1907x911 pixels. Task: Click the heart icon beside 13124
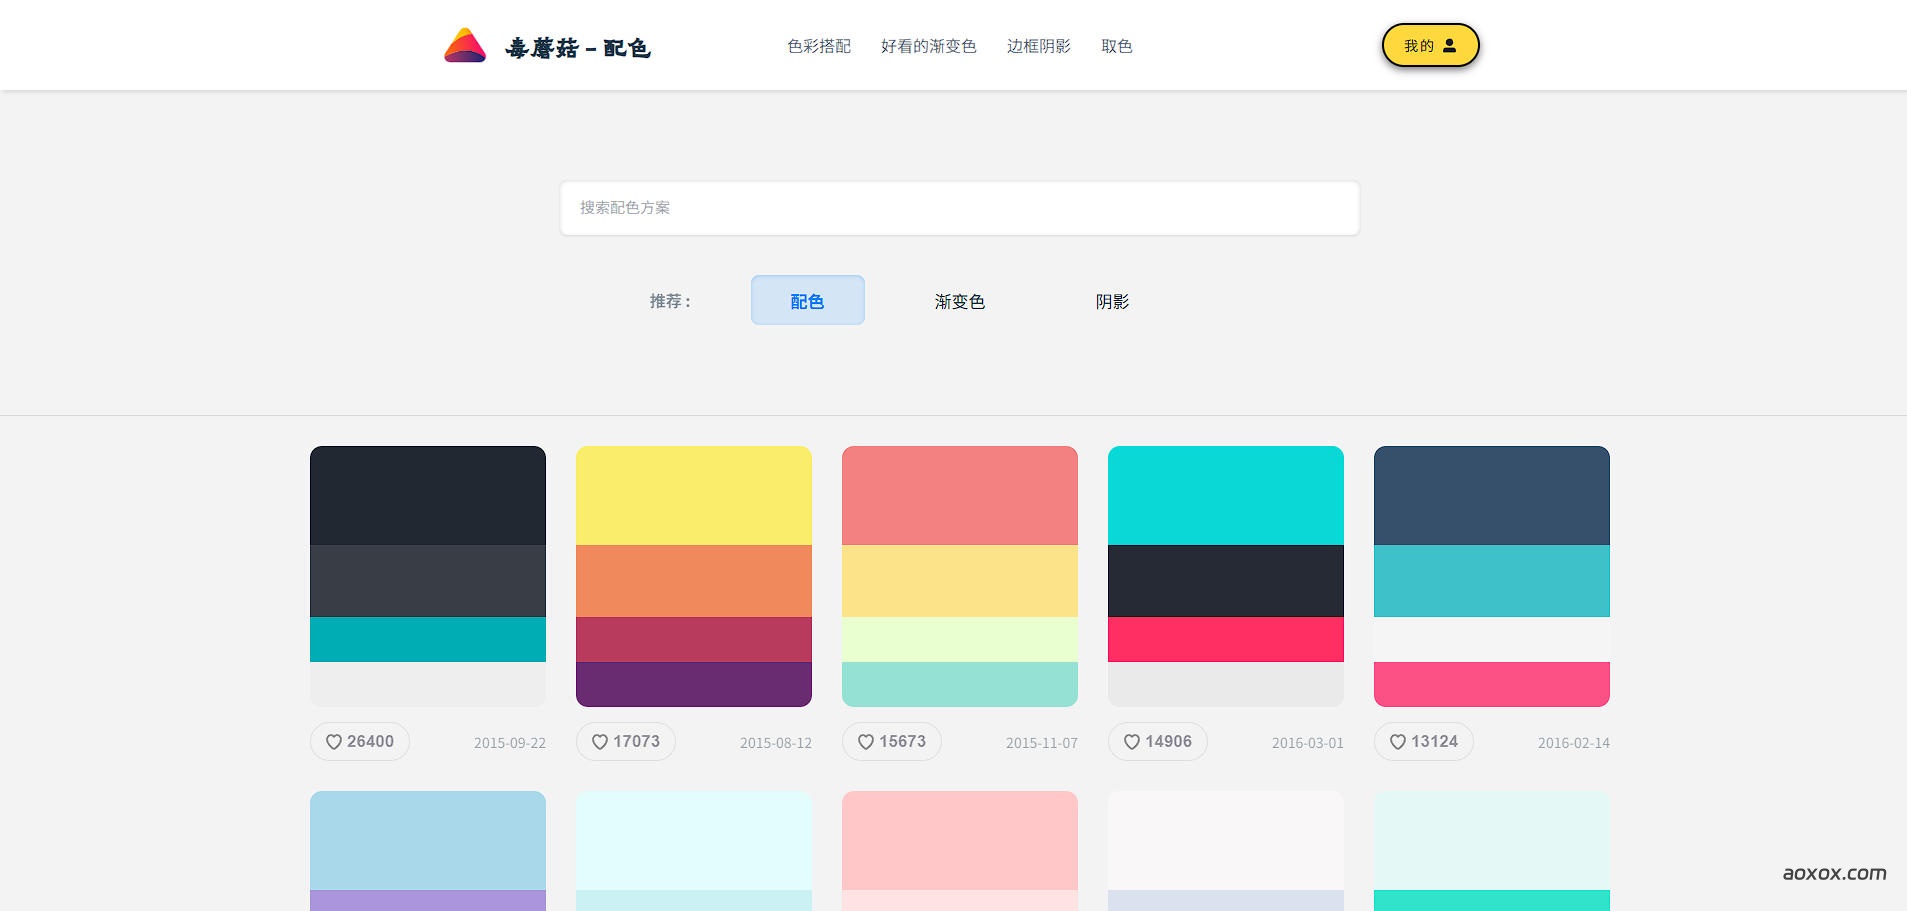coord(1398,742)
